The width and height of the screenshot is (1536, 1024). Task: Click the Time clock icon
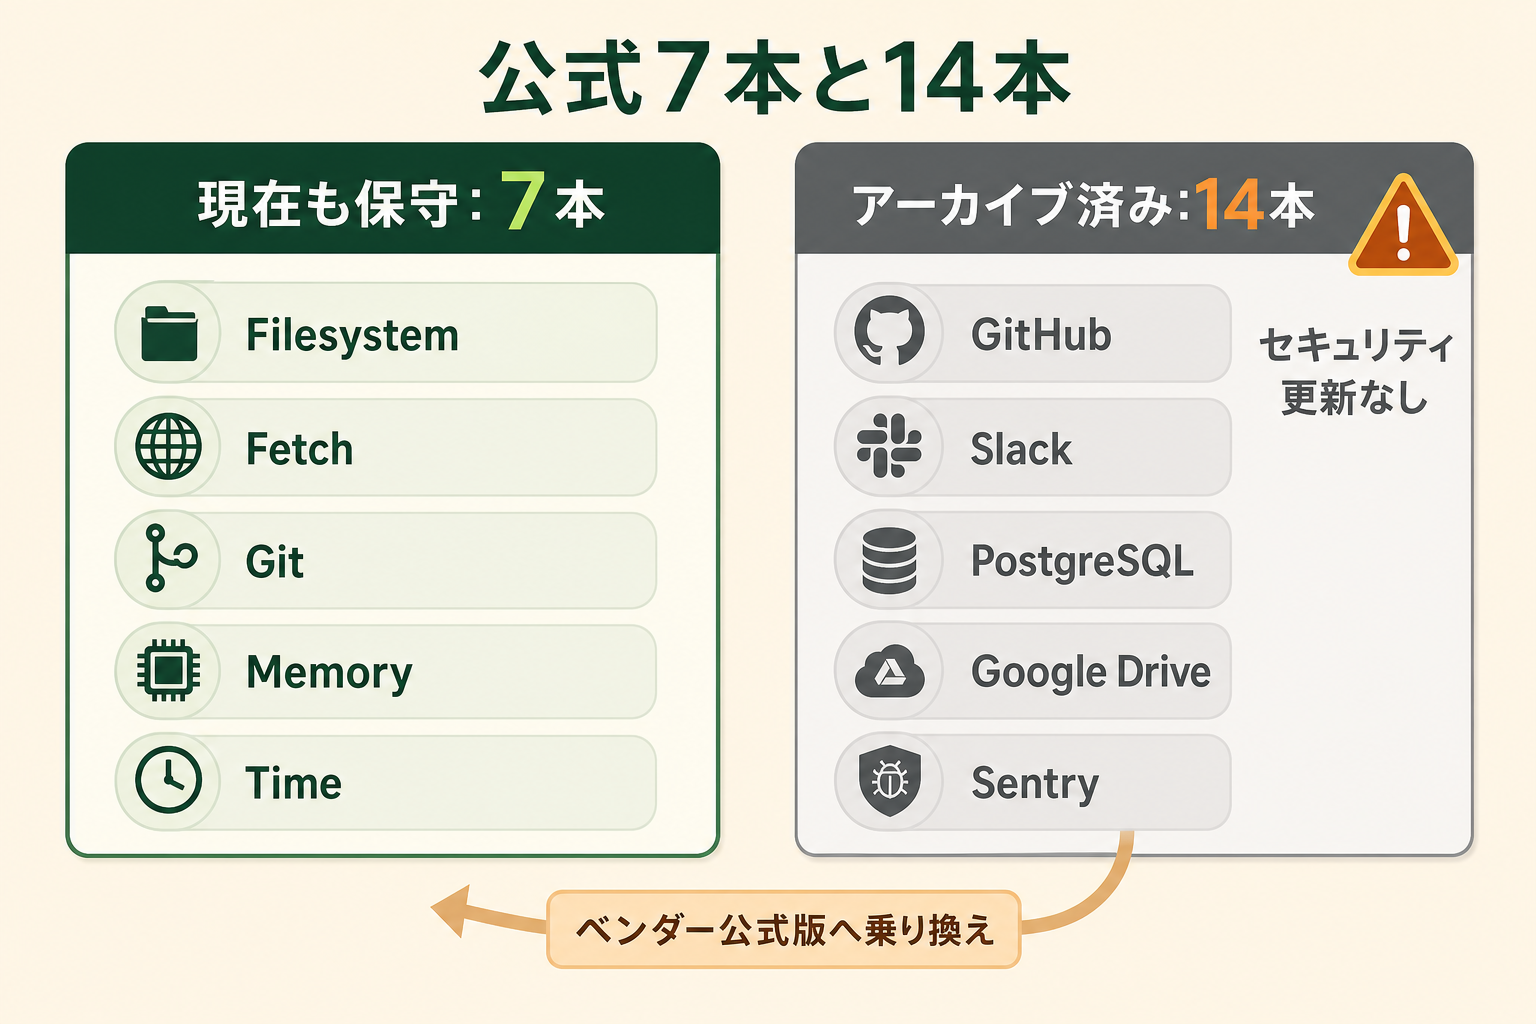click(x=168, y=780)
